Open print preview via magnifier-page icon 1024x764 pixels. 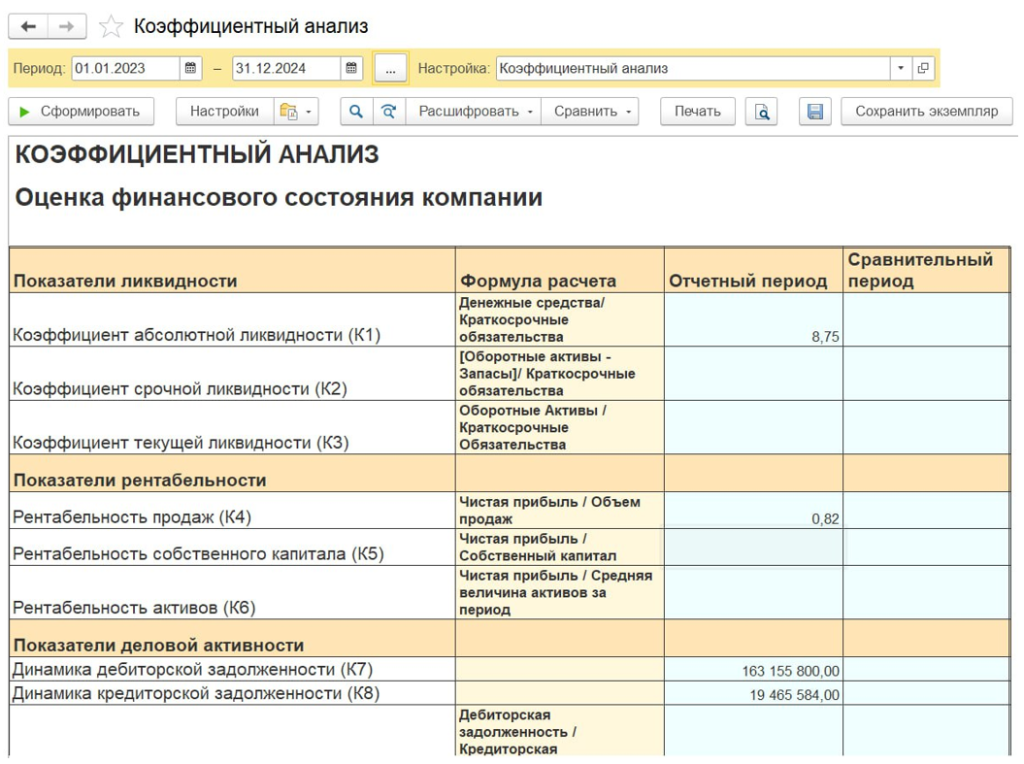click(x=762, y=111)
